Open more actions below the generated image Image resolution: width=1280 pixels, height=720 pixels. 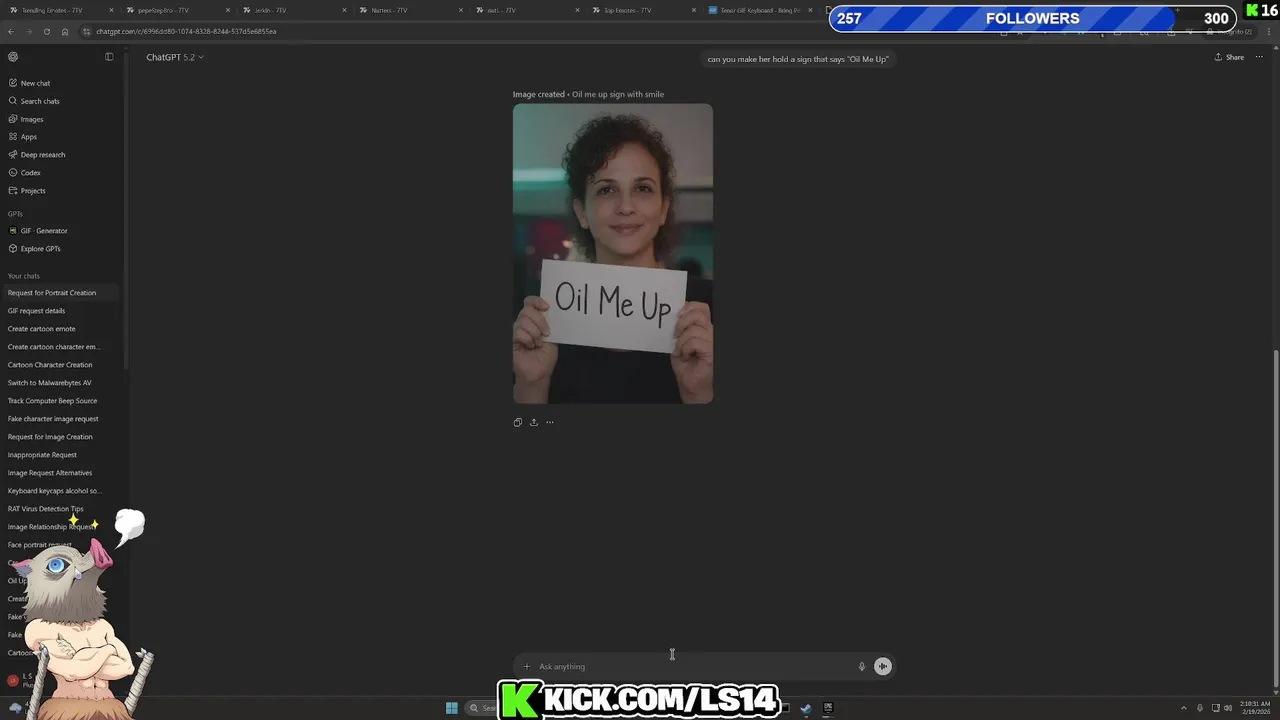tap(549, 422)
